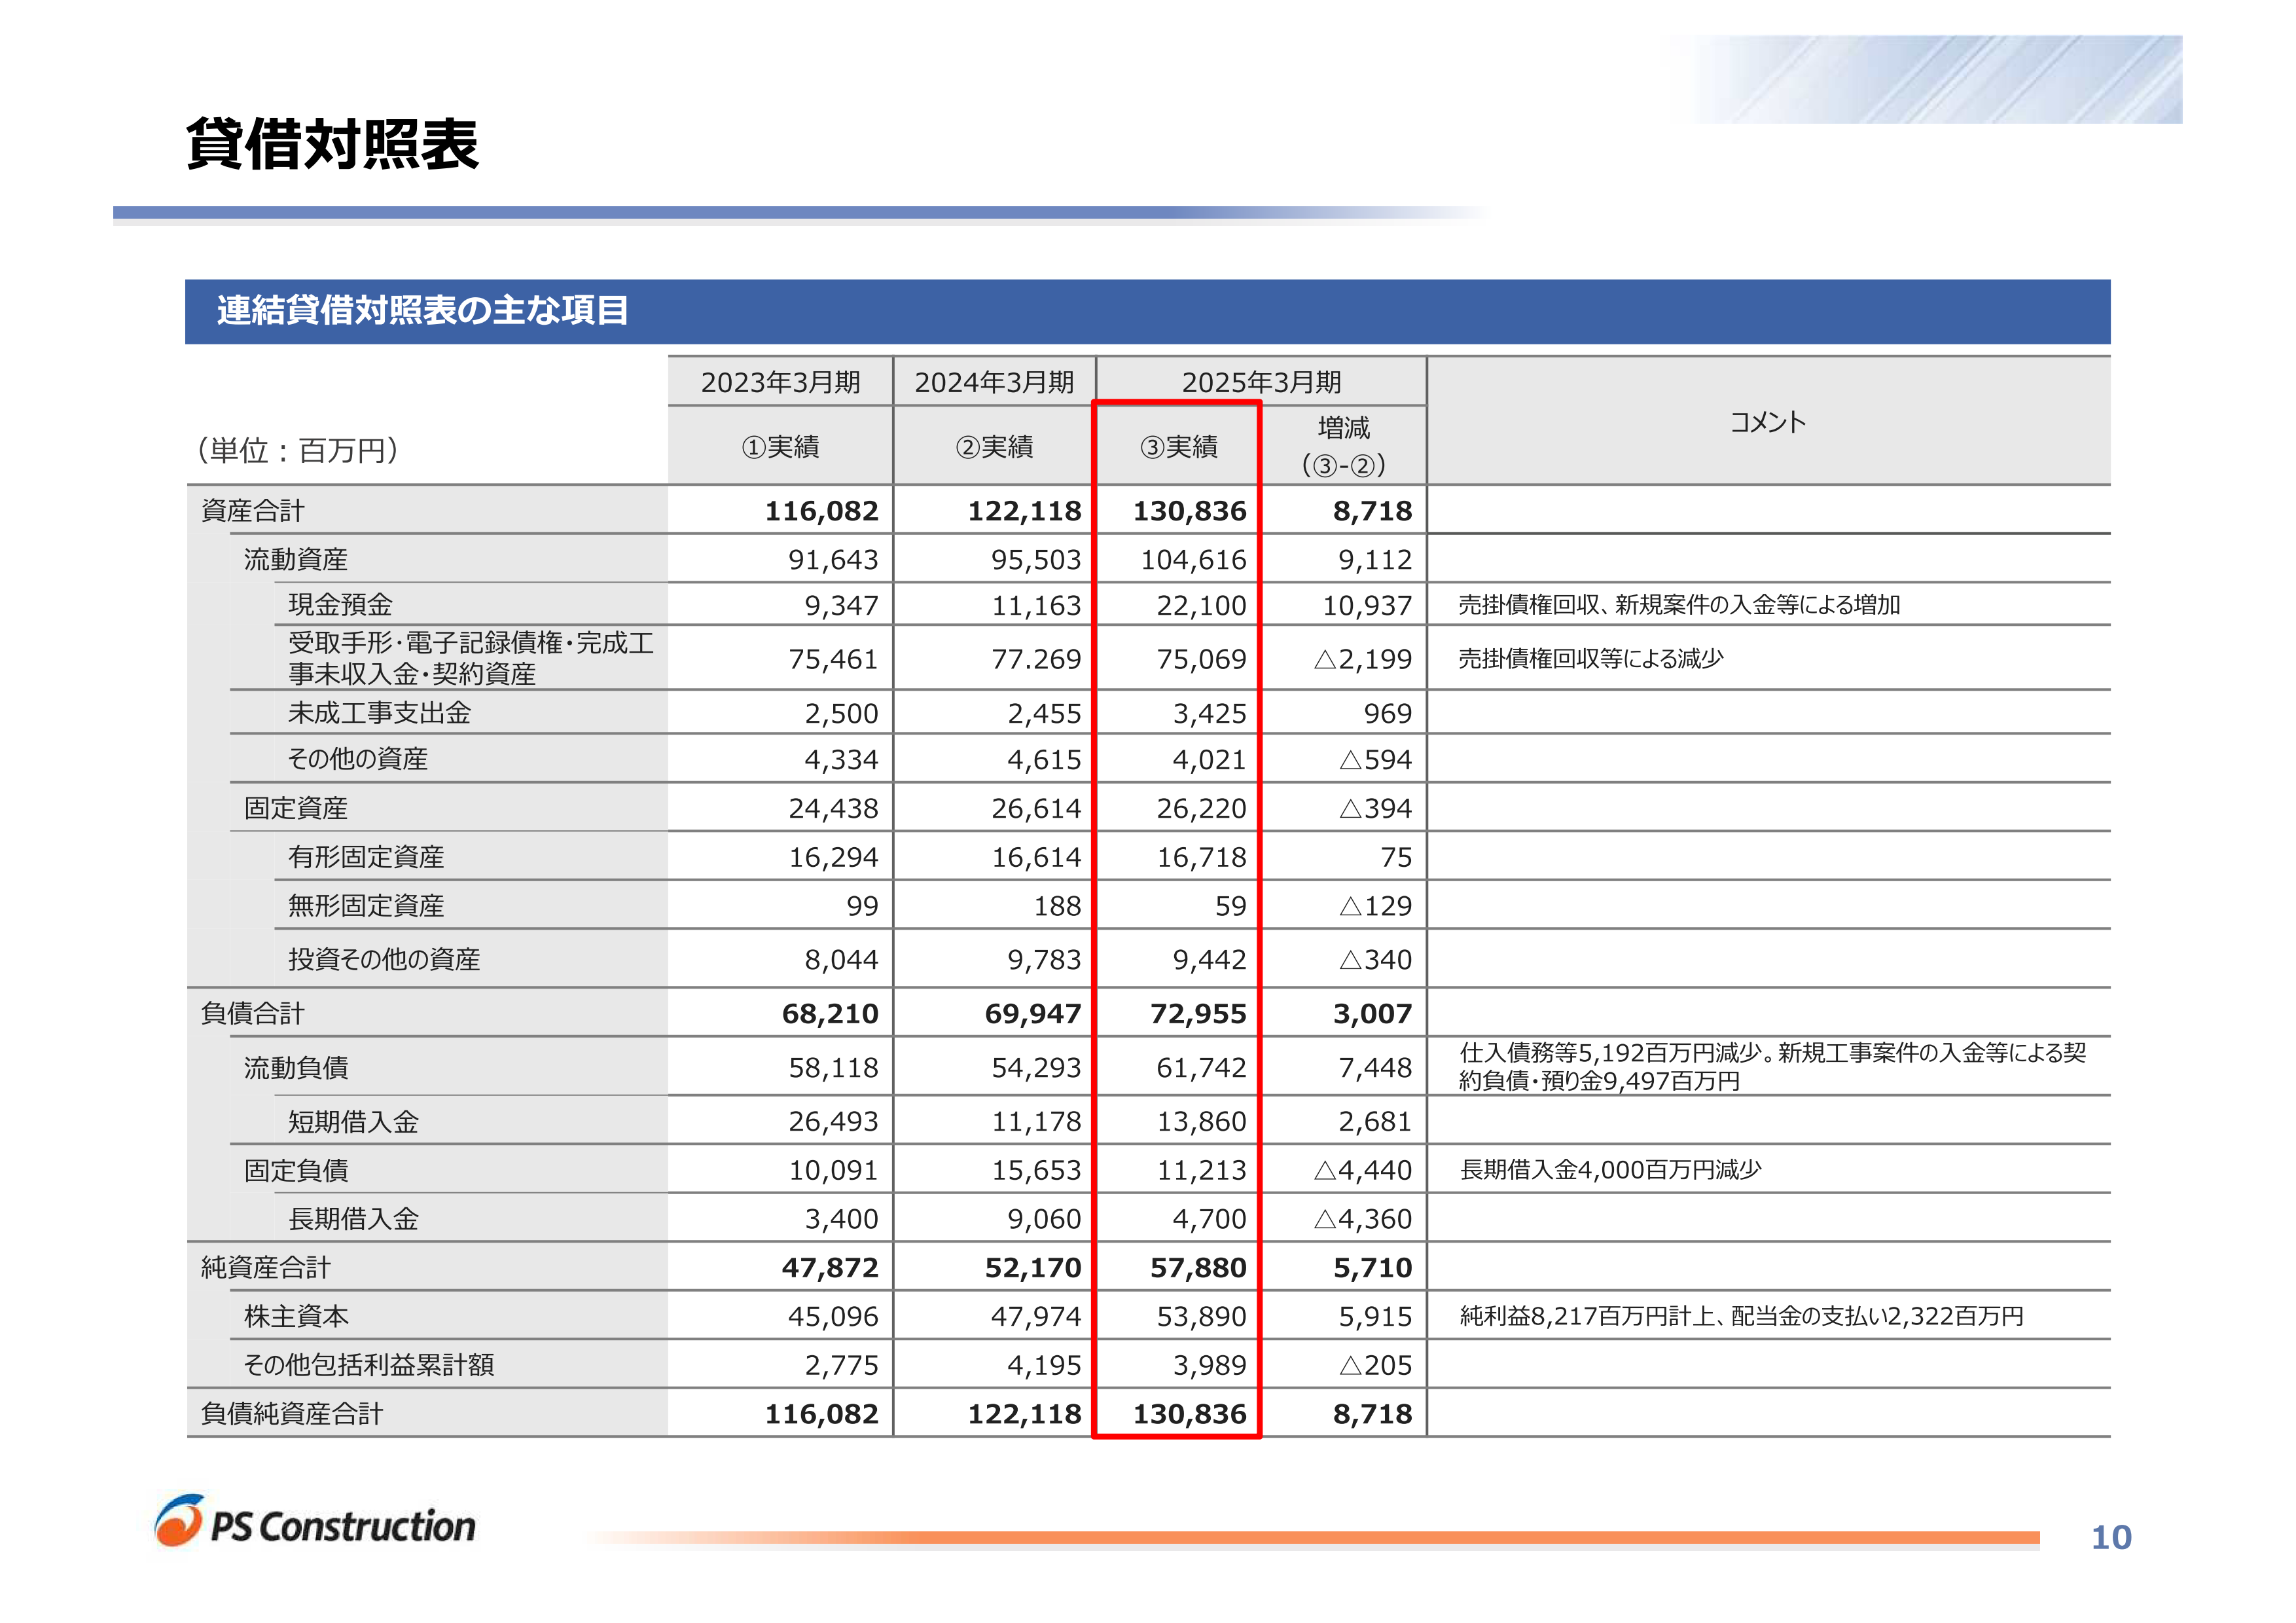Click value 9,060 in 長期借入金 row
The image size is (2296, 1623).
[1044, 1219]
